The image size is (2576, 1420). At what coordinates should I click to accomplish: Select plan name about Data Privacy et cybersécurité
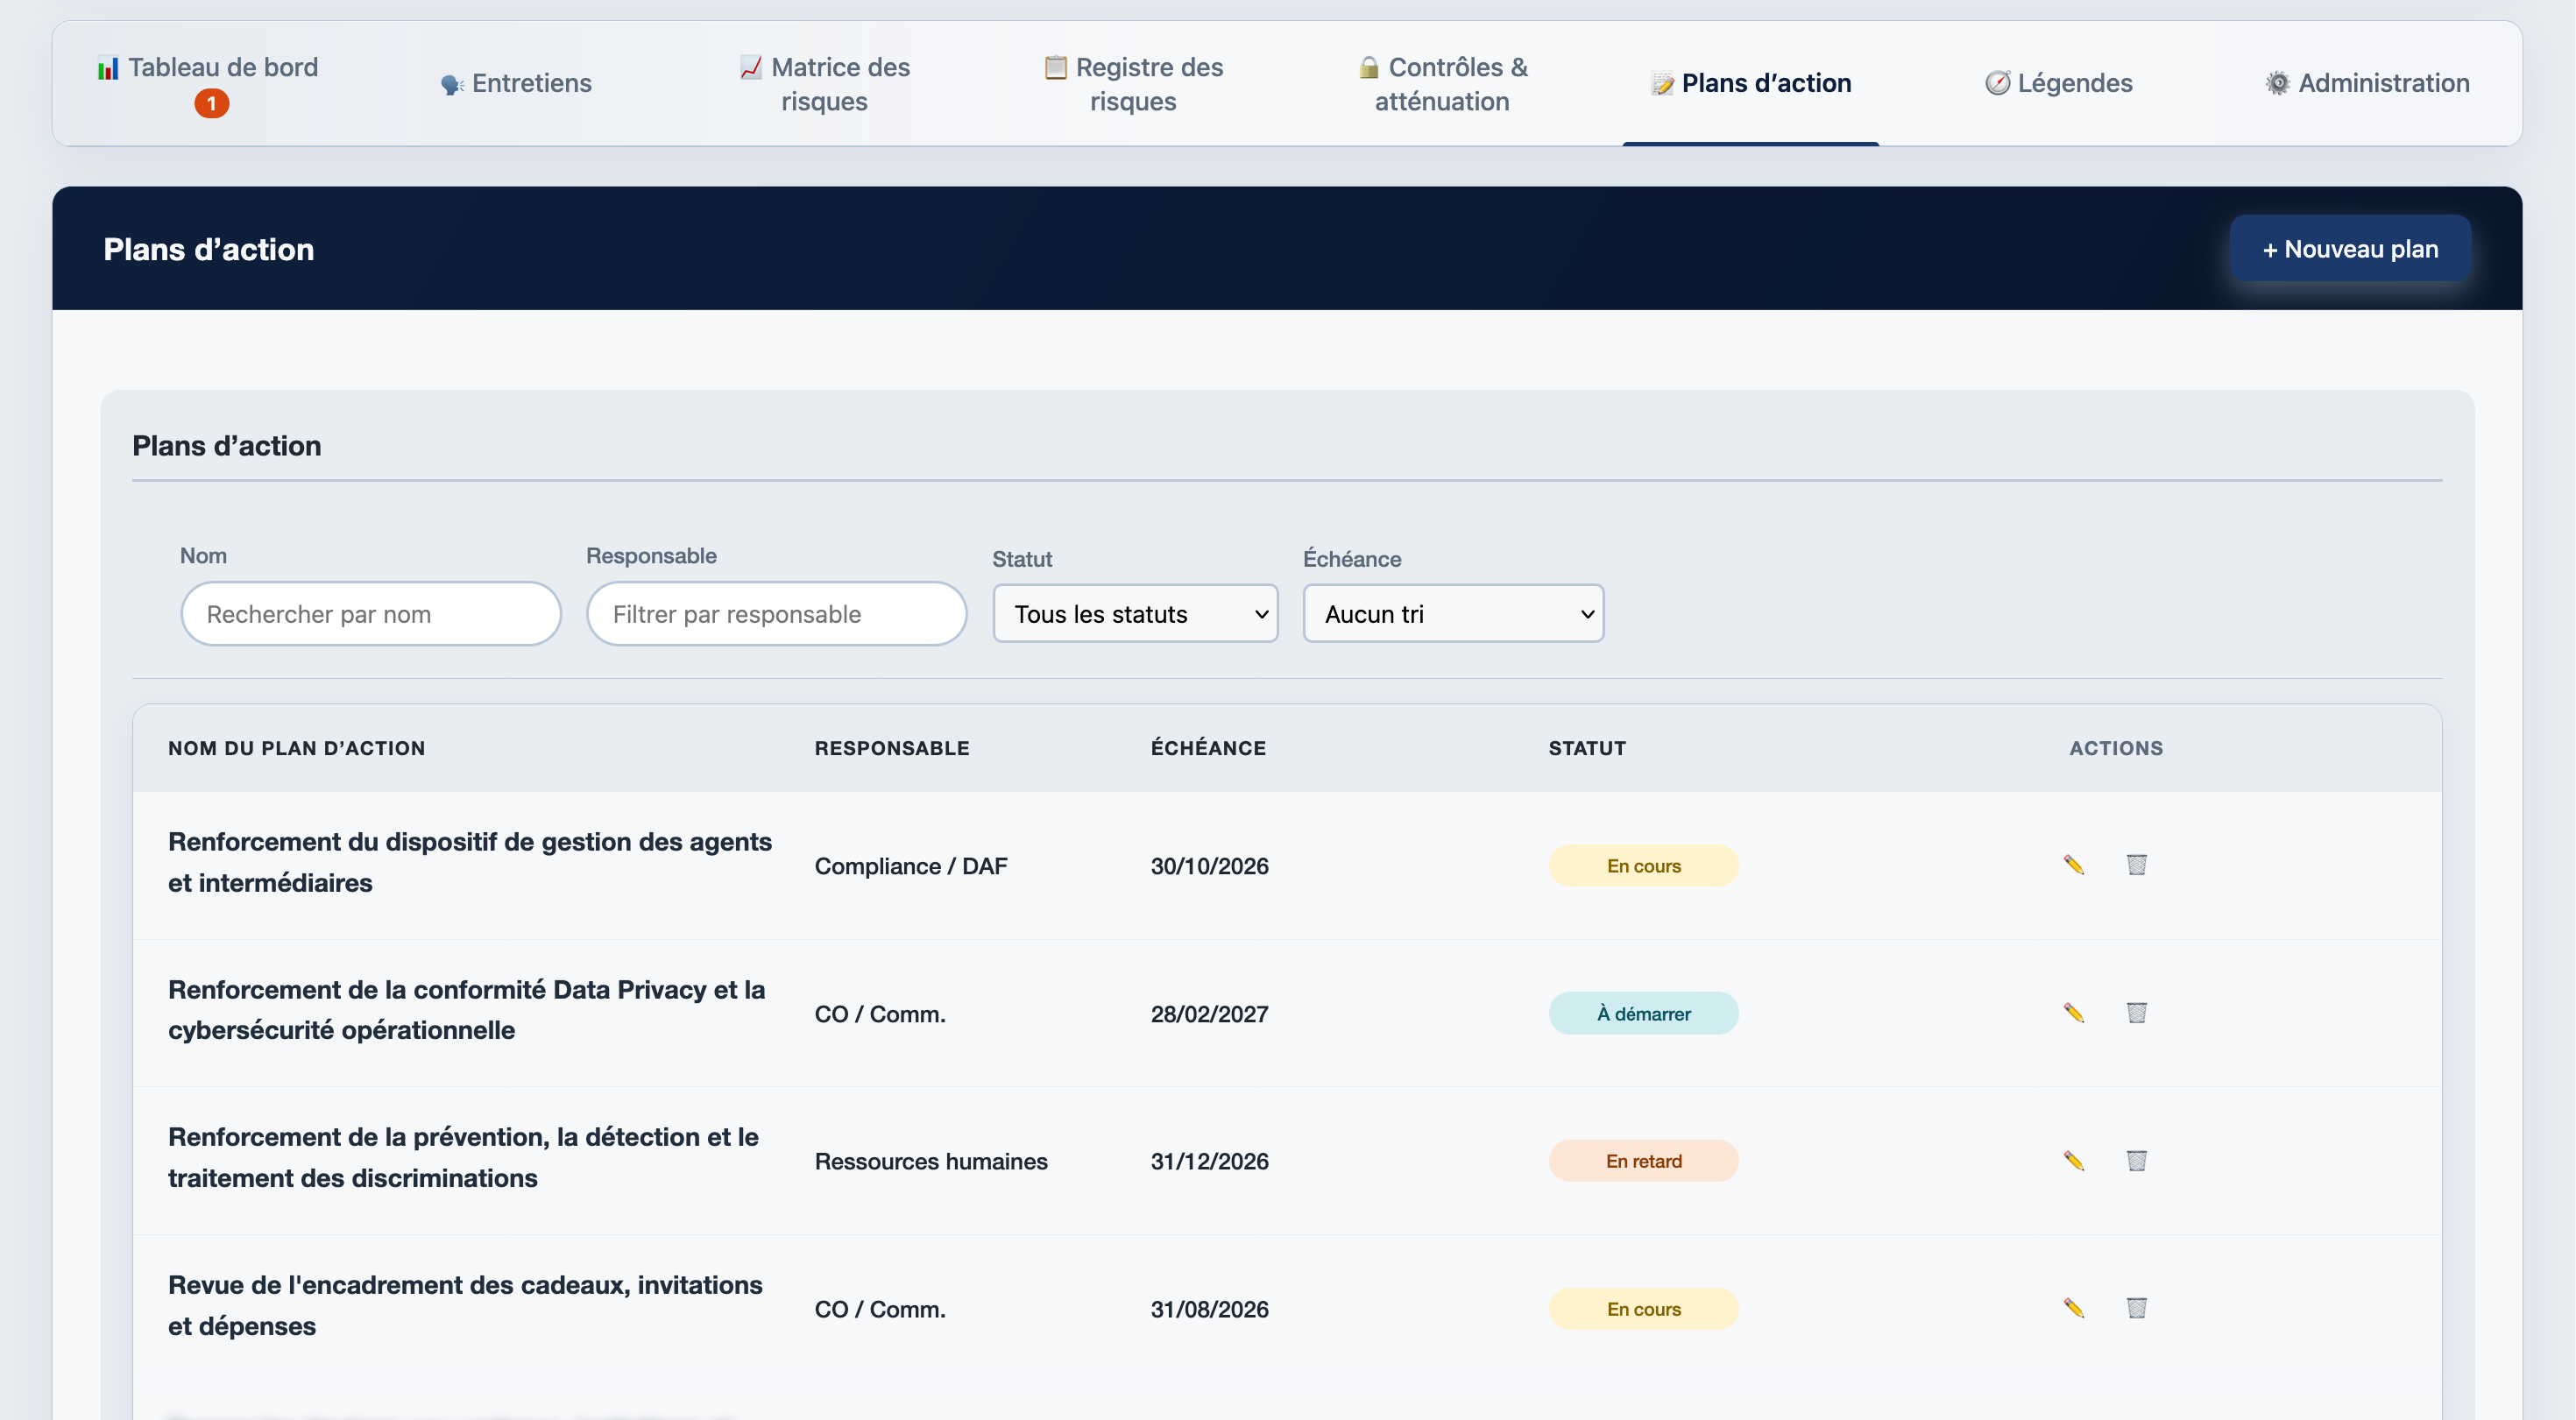point(467,1010)
